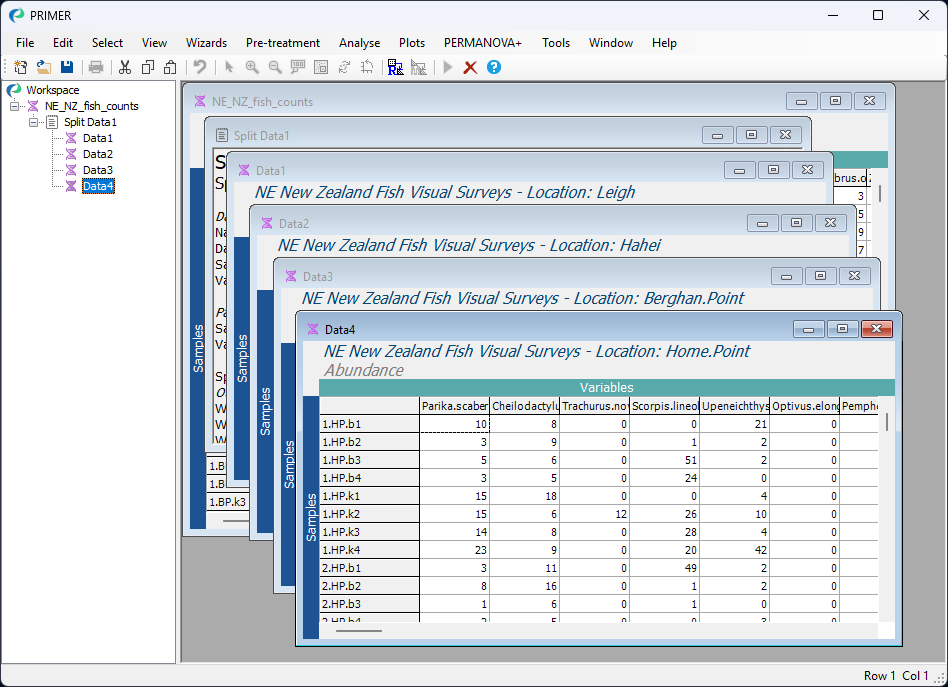
Task: Minimize the Data4 child window
Action: click(808, 329)
